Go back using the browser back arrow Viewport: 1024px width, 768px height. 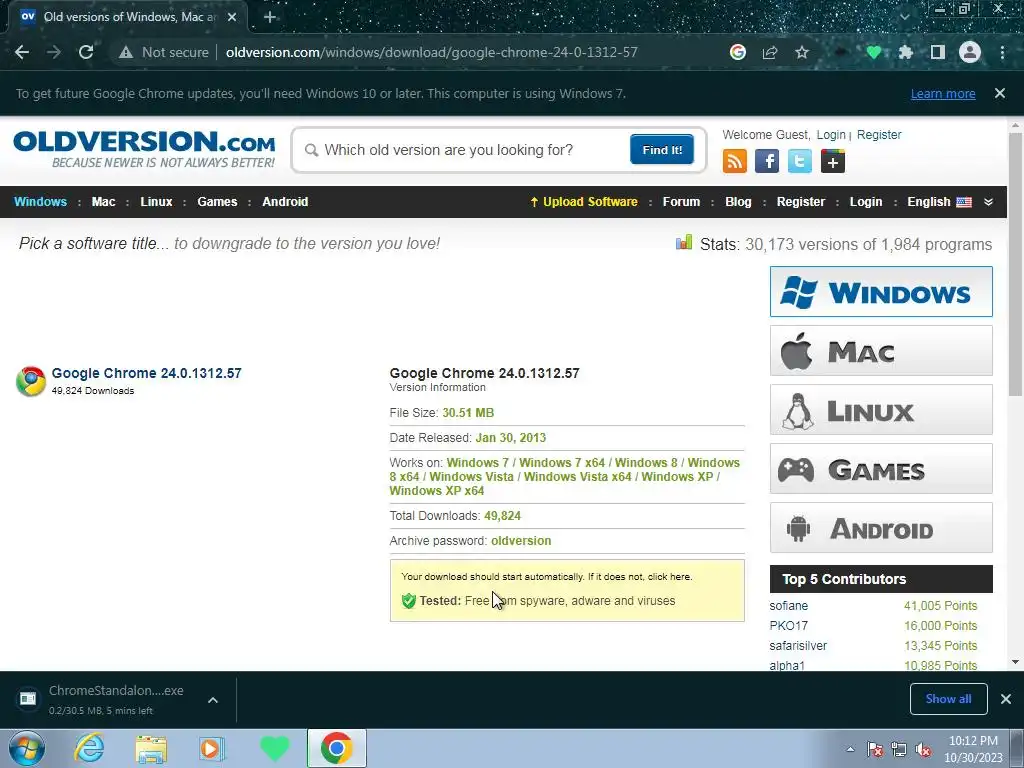(22, 52)
